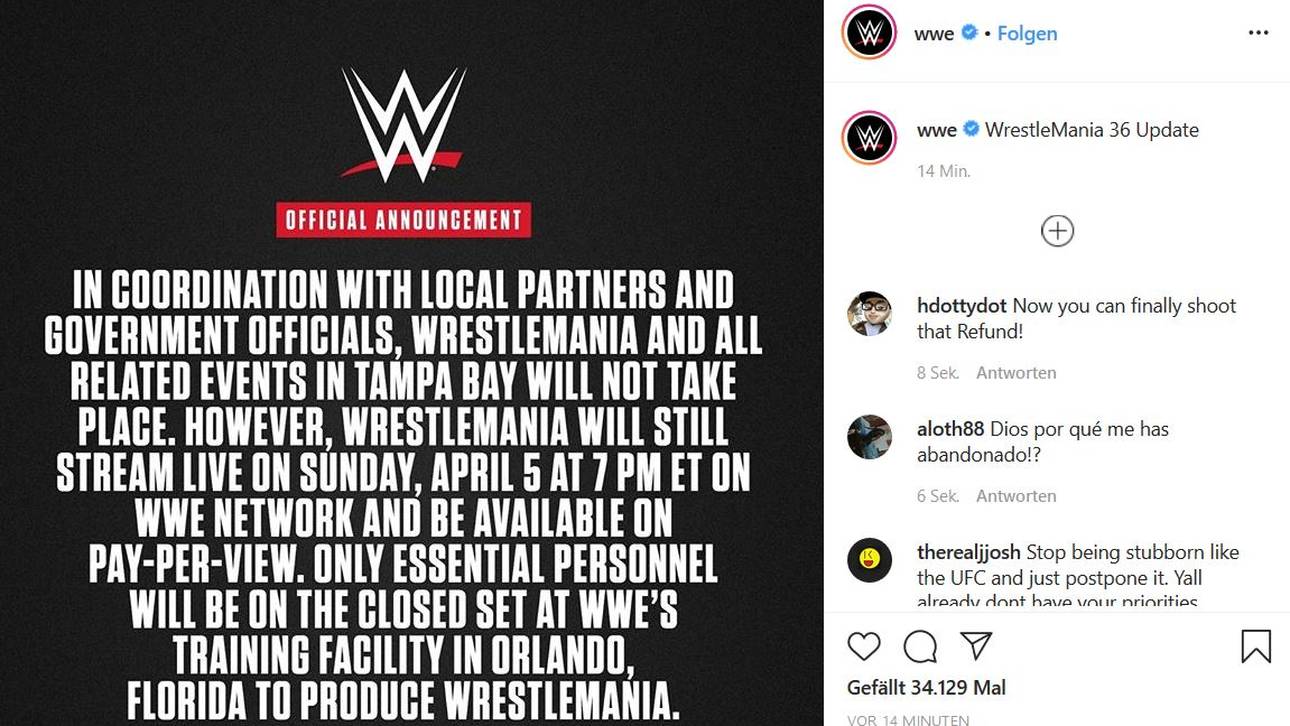Like the post with the heart icon
This screenshot has width=1290, height=726.
[862, 647]
